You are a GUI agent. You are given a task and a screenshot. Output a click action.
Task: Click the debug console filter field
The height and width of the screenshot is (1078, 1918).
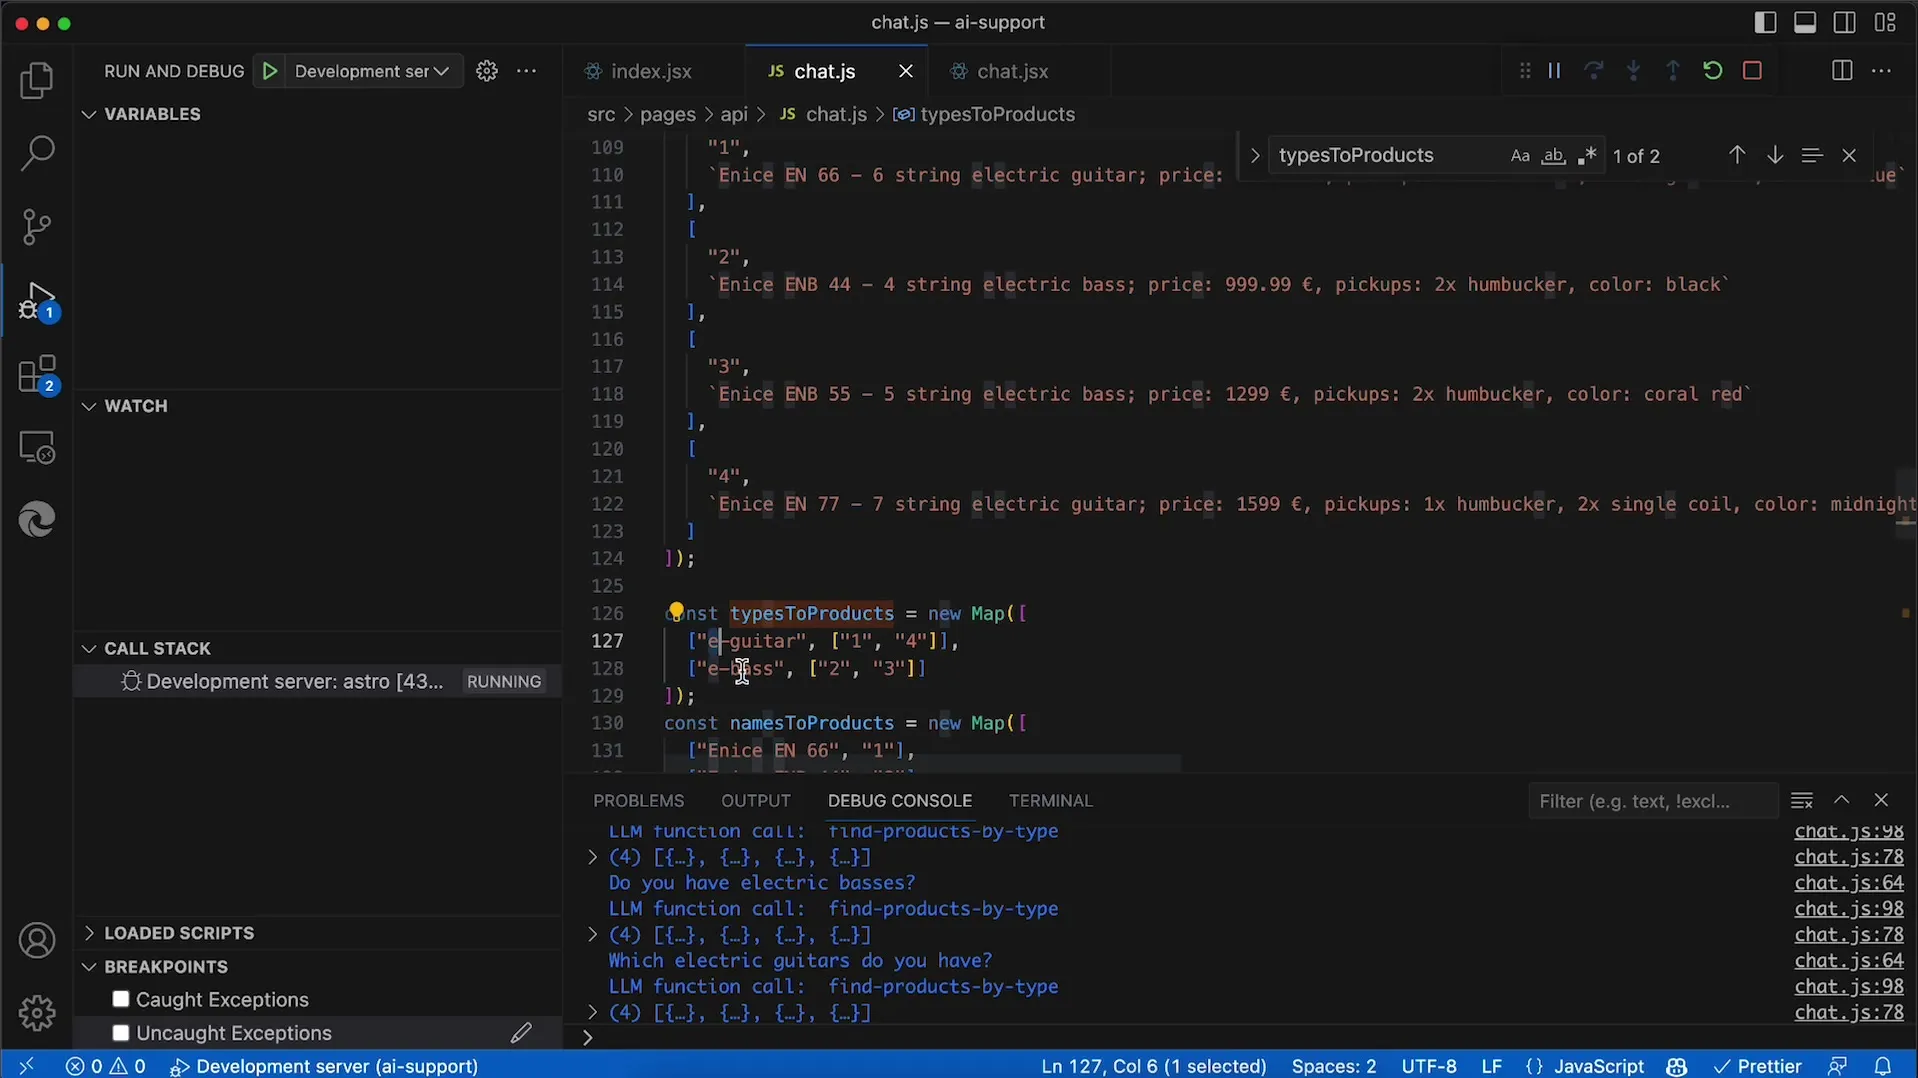[x=1652, y=801]
